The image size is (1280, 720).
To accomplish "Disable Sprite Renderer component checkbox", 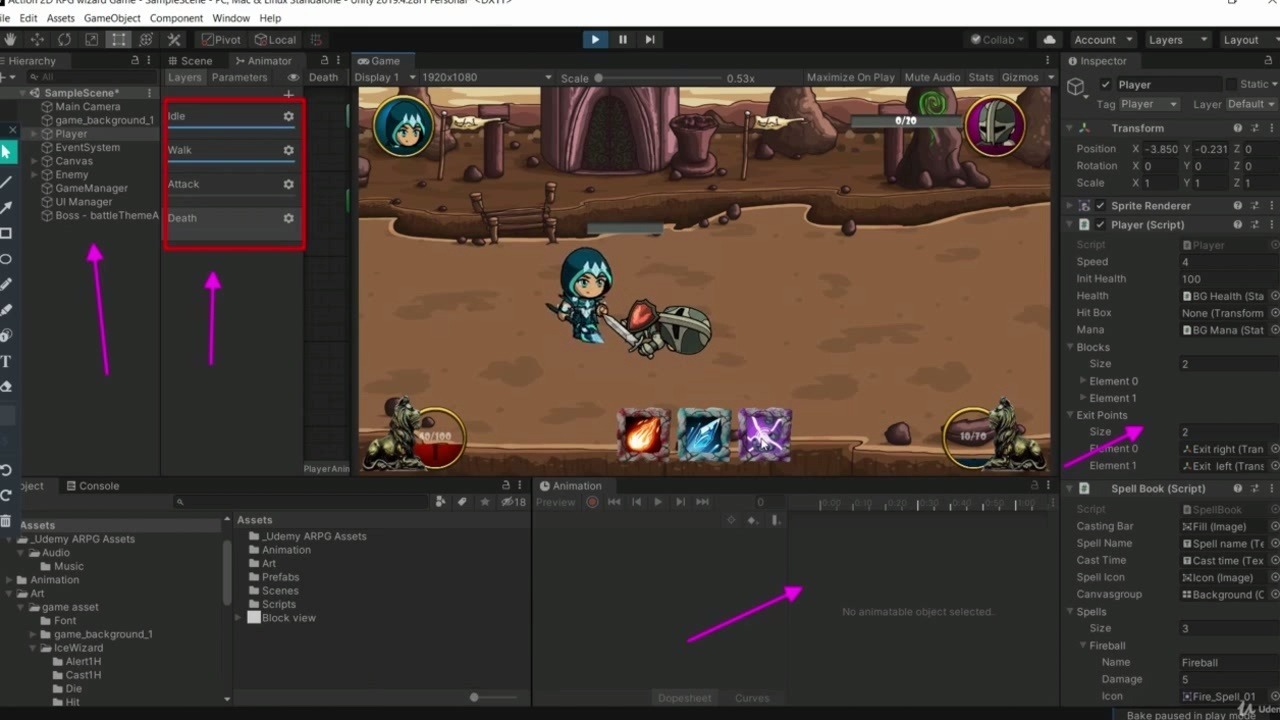I will (x=1100, y=206).
